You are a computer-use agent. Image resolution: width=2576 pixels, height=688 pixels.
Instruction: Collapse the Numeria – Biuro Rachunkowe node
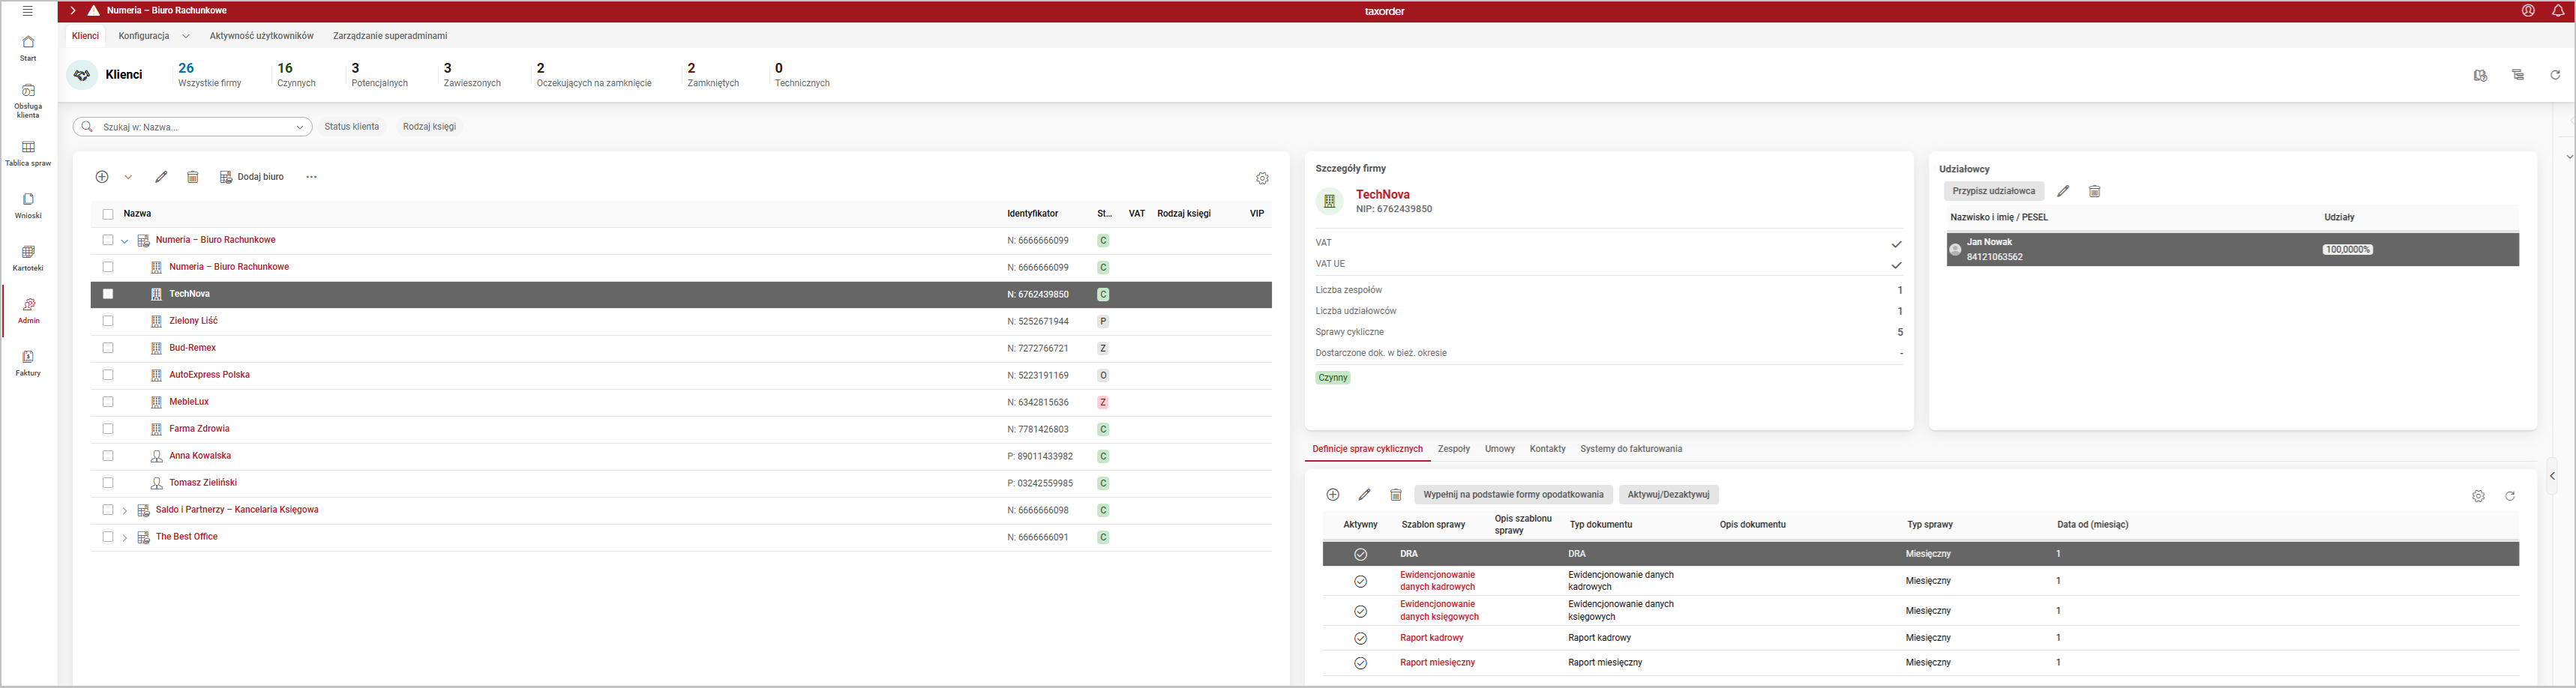tap(125, 241)
